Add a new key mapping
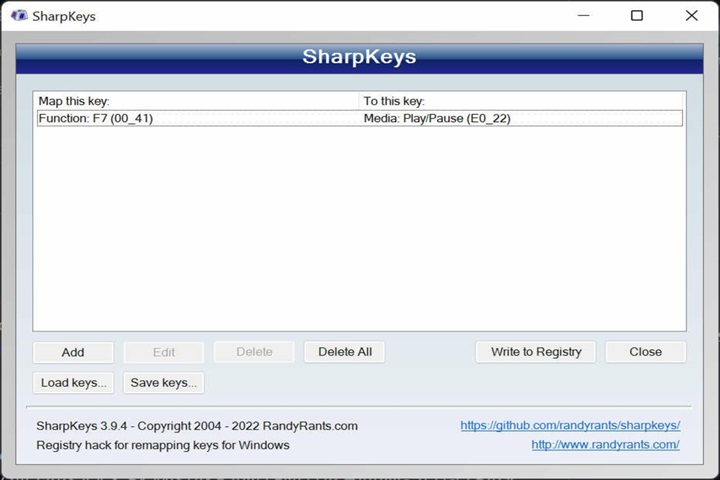The image size is (720, 480). pos(73,352)
